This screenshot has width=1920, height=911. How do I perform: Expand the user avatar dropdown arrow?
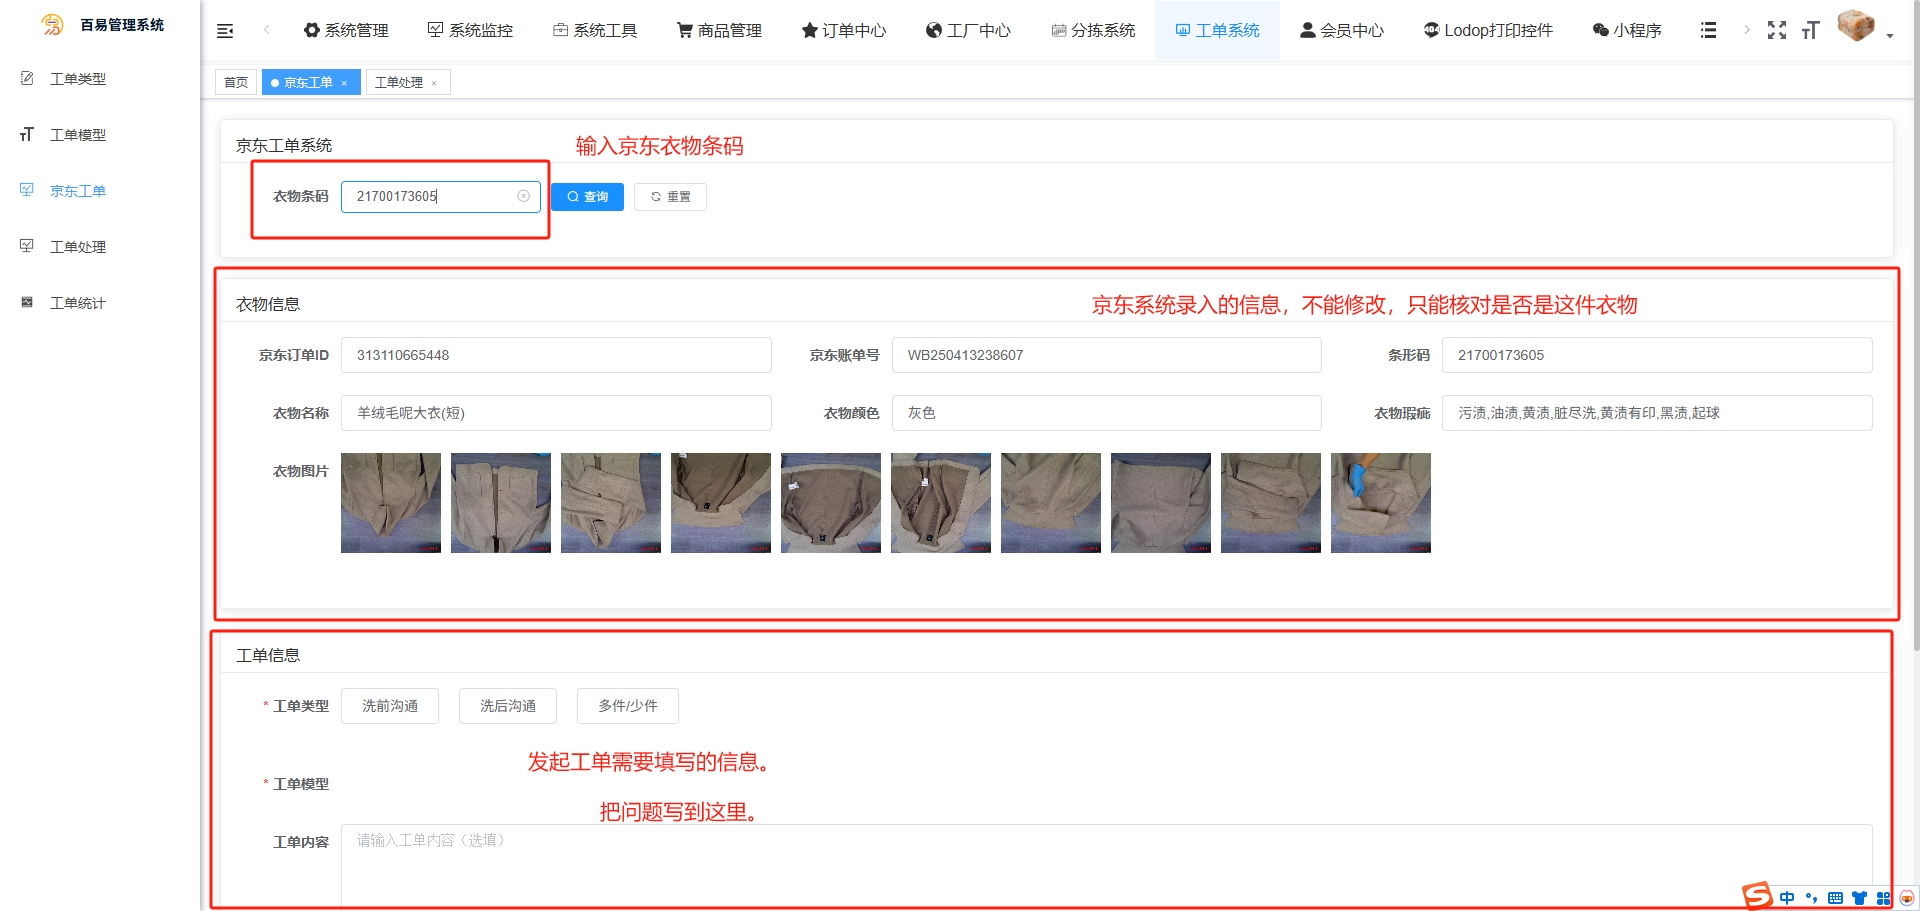point(1890,36)
